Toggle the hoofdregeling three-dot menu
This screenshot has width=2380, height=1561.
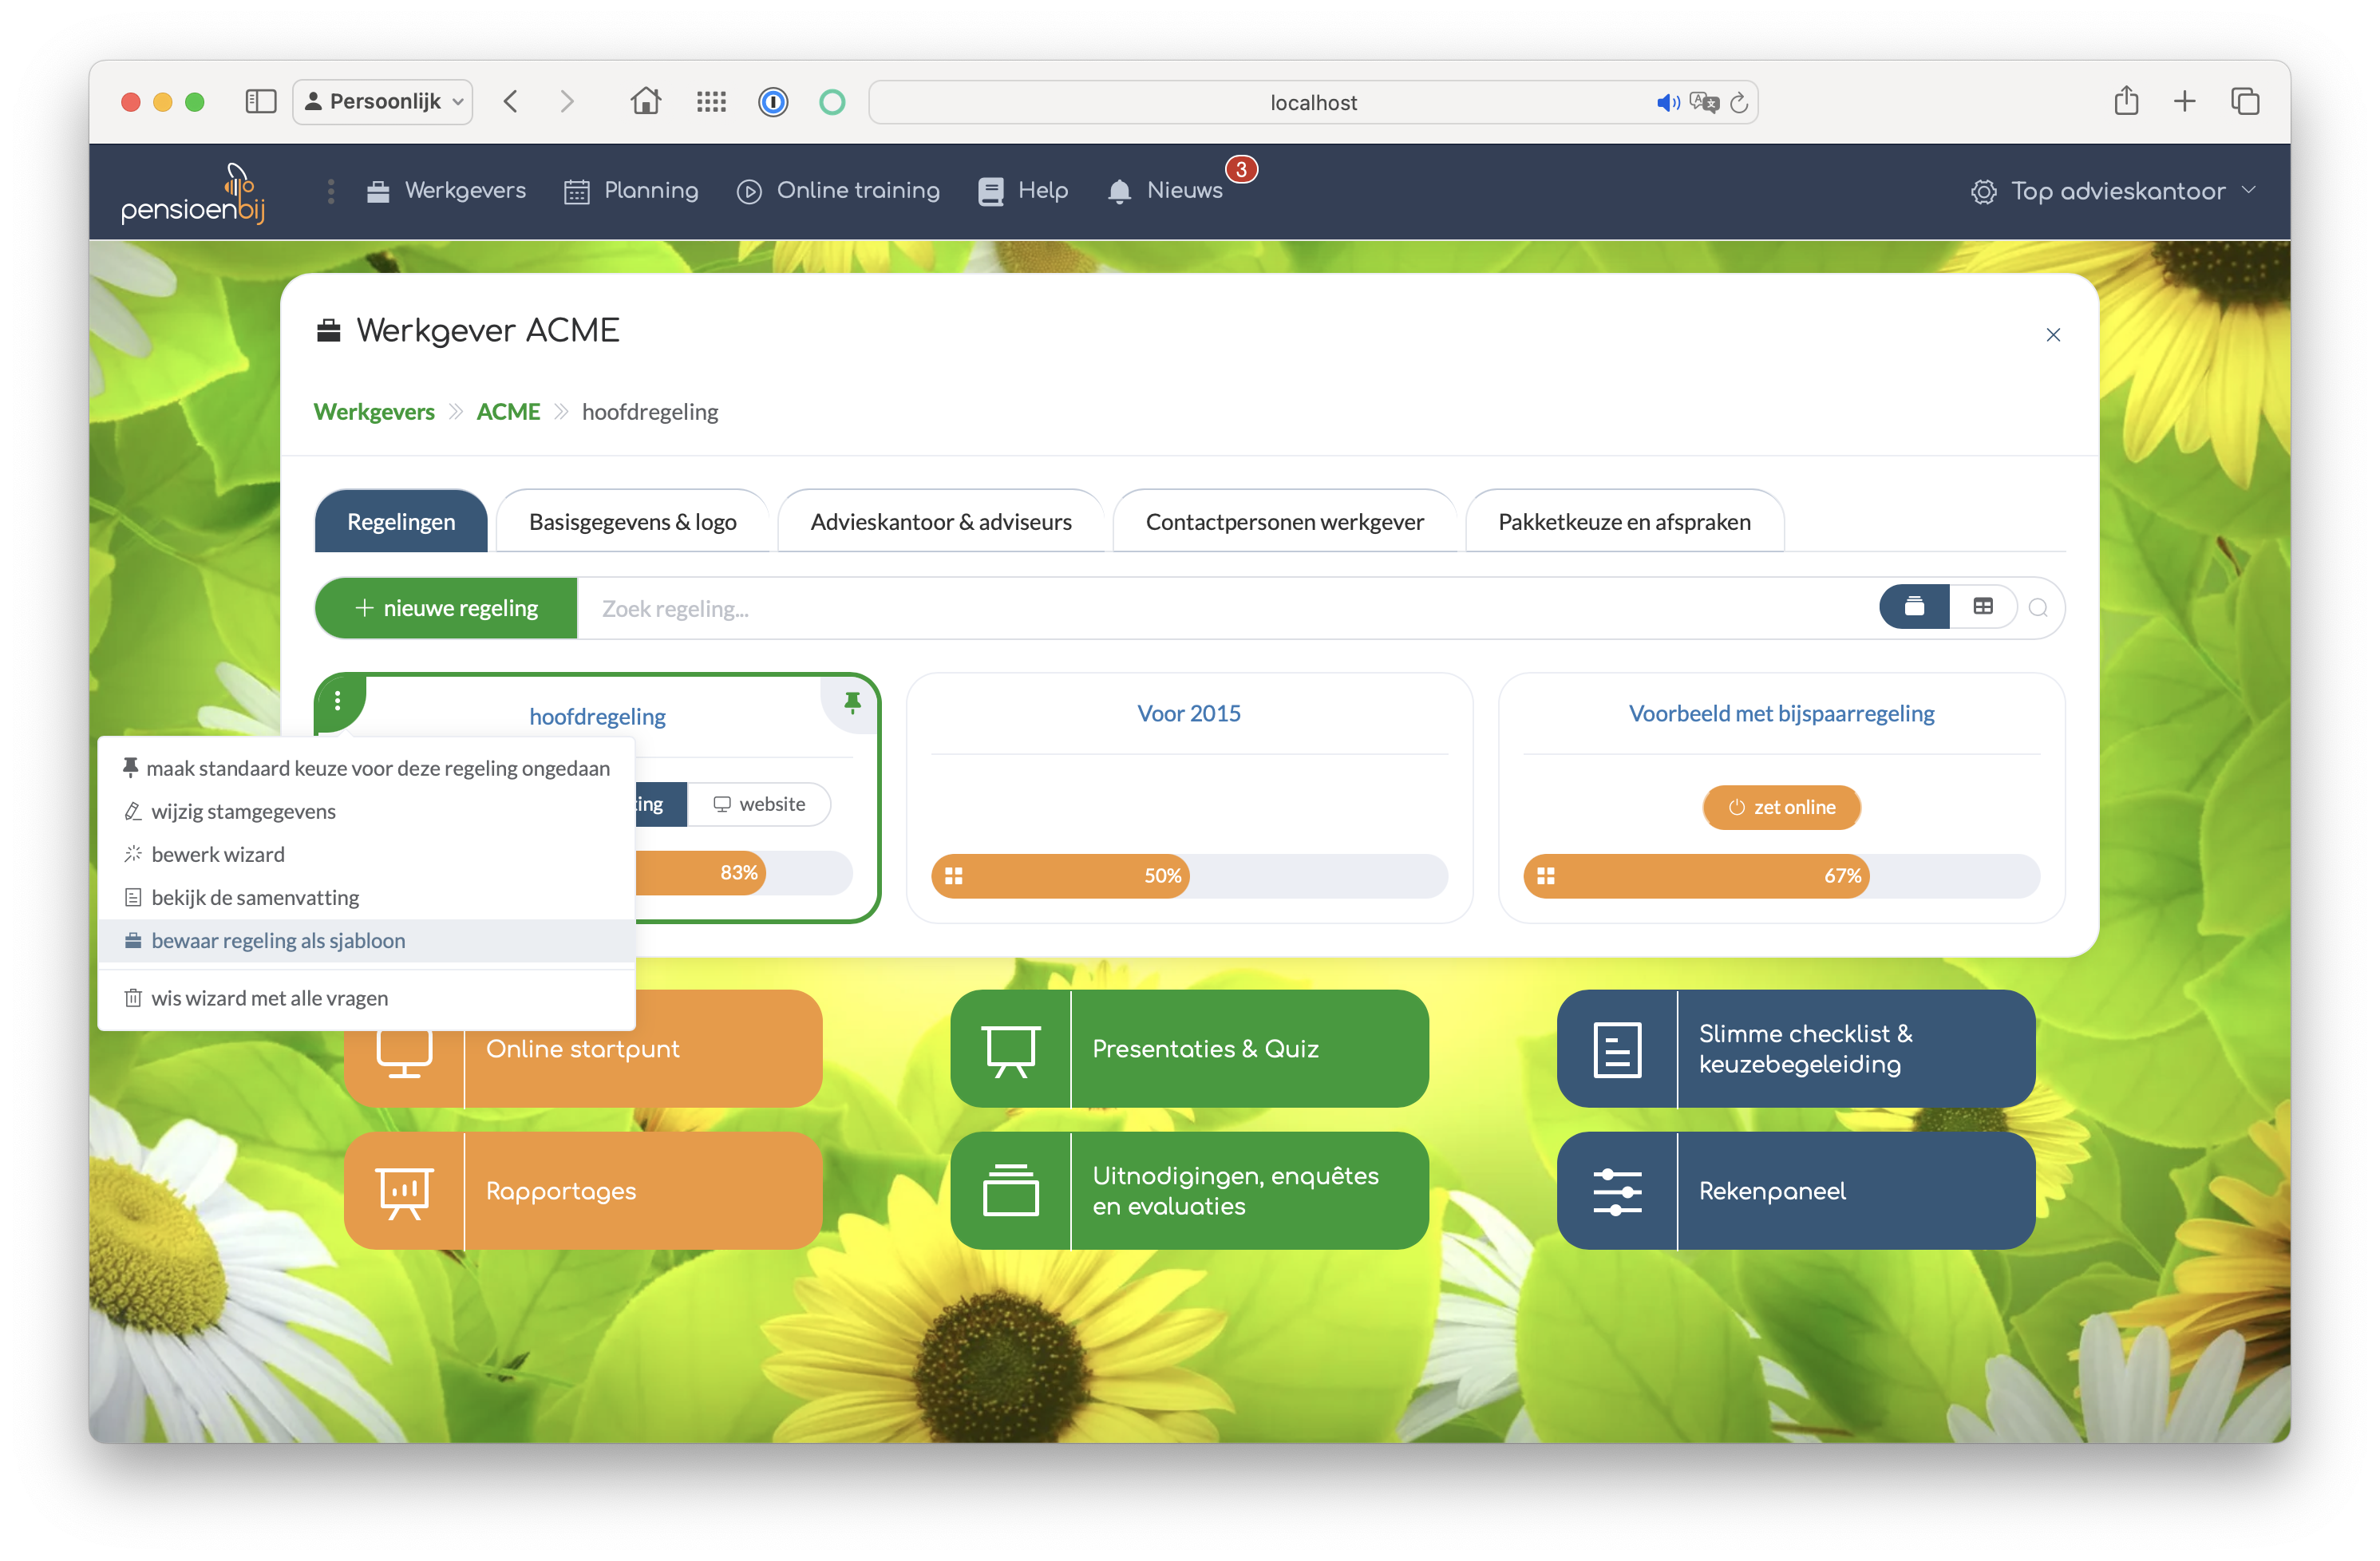pyautogui.click(x=338, y=701)
